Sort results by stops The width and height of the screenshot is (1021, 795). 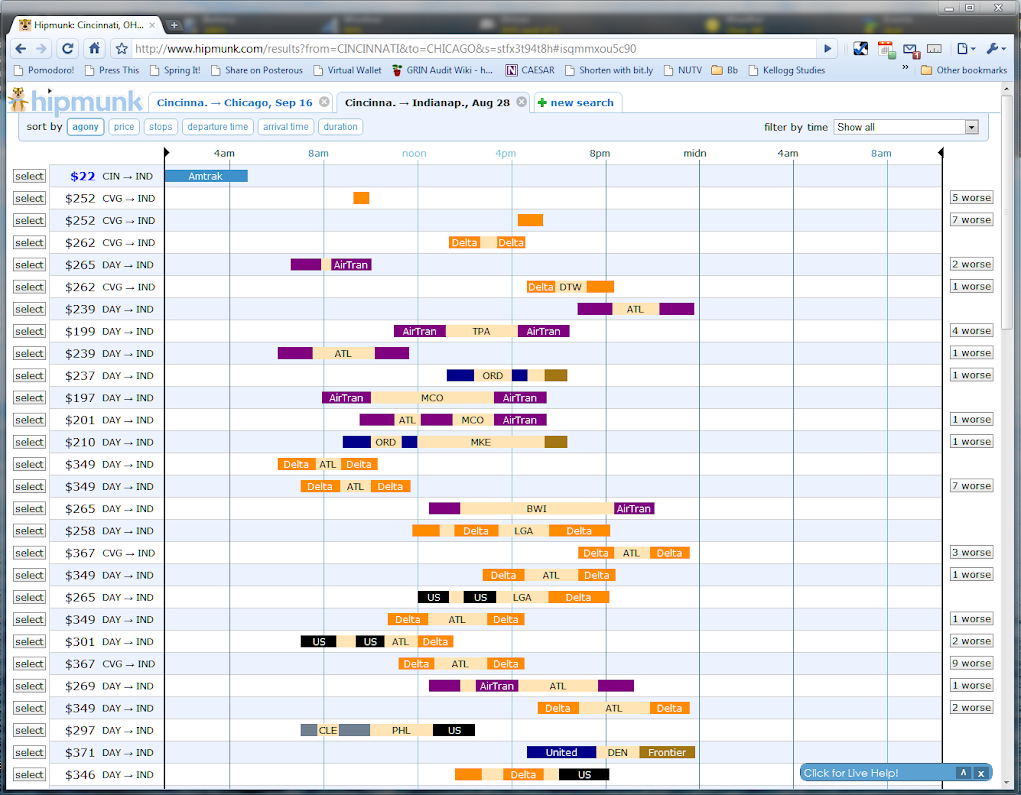160,127
